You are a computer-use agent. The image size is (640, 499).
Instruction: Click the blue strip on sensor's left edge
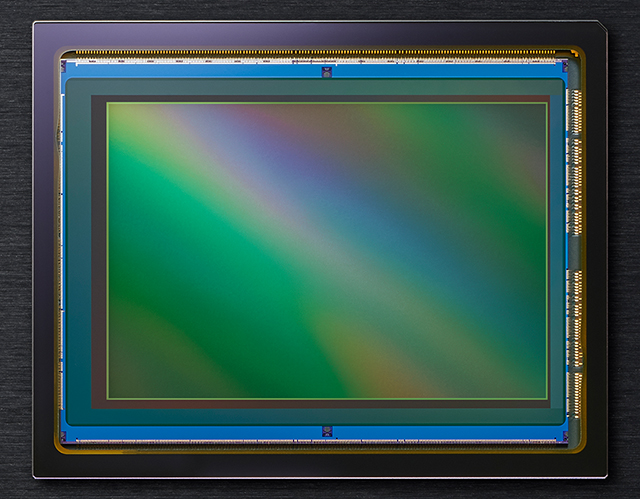click(63, 250)
